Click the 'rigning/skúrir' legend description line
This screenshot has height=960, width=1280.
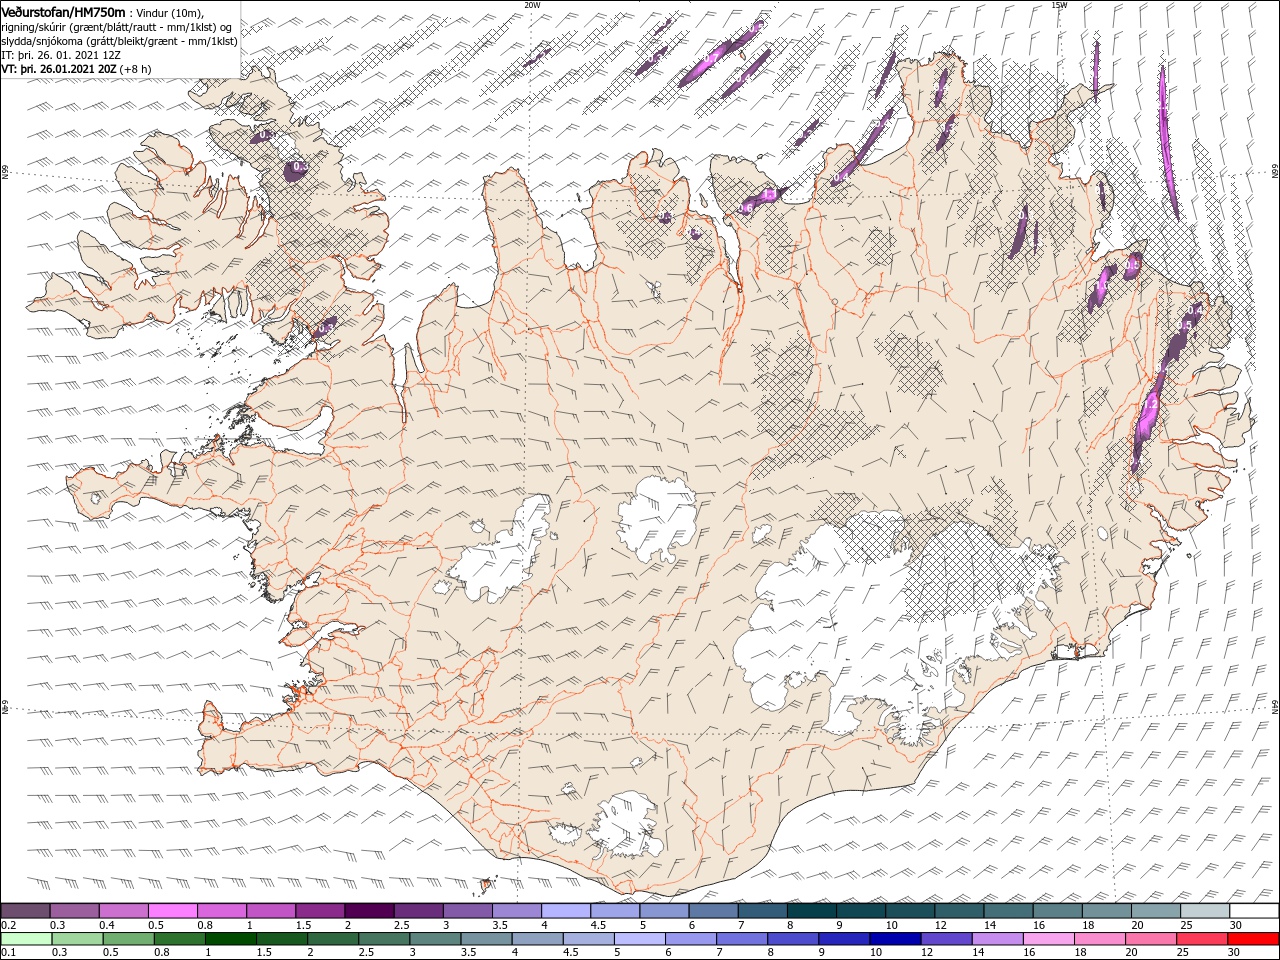click(x=117, y=26)
